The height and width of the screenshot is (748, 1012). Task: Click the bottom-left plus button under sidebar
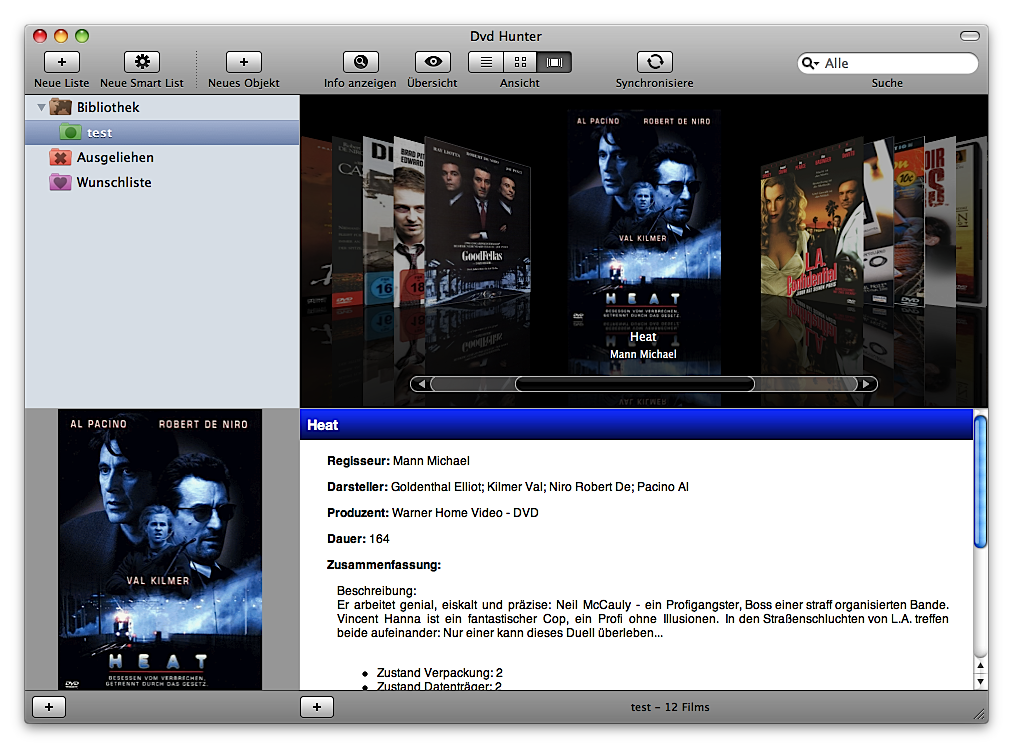[49, 707]
